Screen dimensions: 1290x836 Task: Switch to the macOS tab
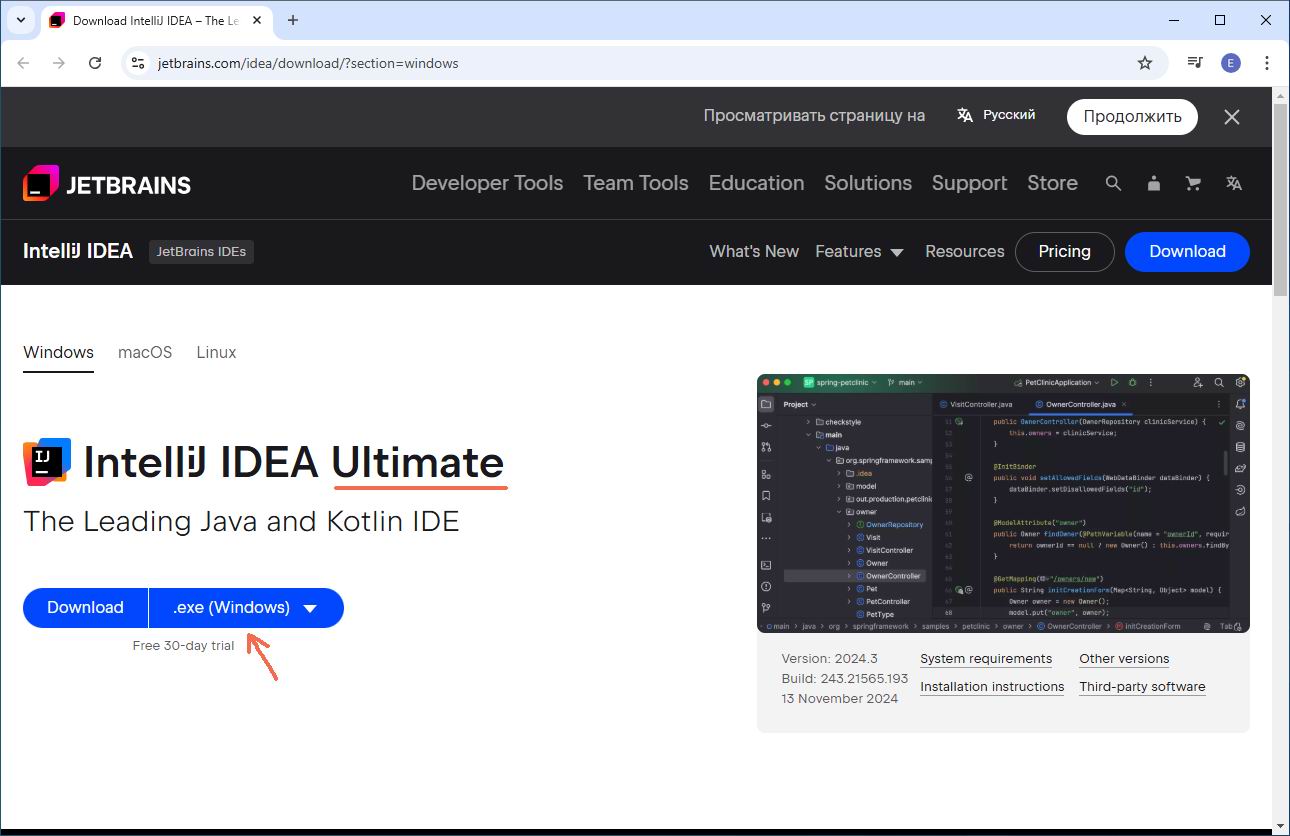[145, 352]
